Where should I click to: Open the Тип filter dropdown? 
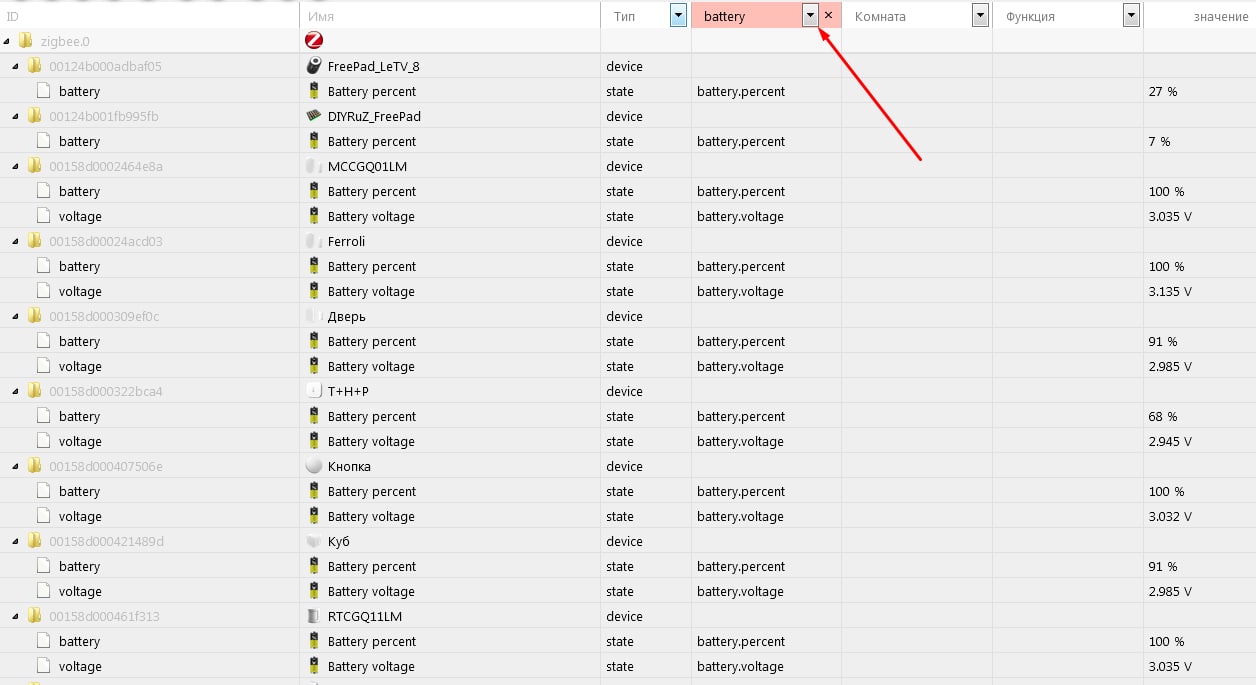678,15
